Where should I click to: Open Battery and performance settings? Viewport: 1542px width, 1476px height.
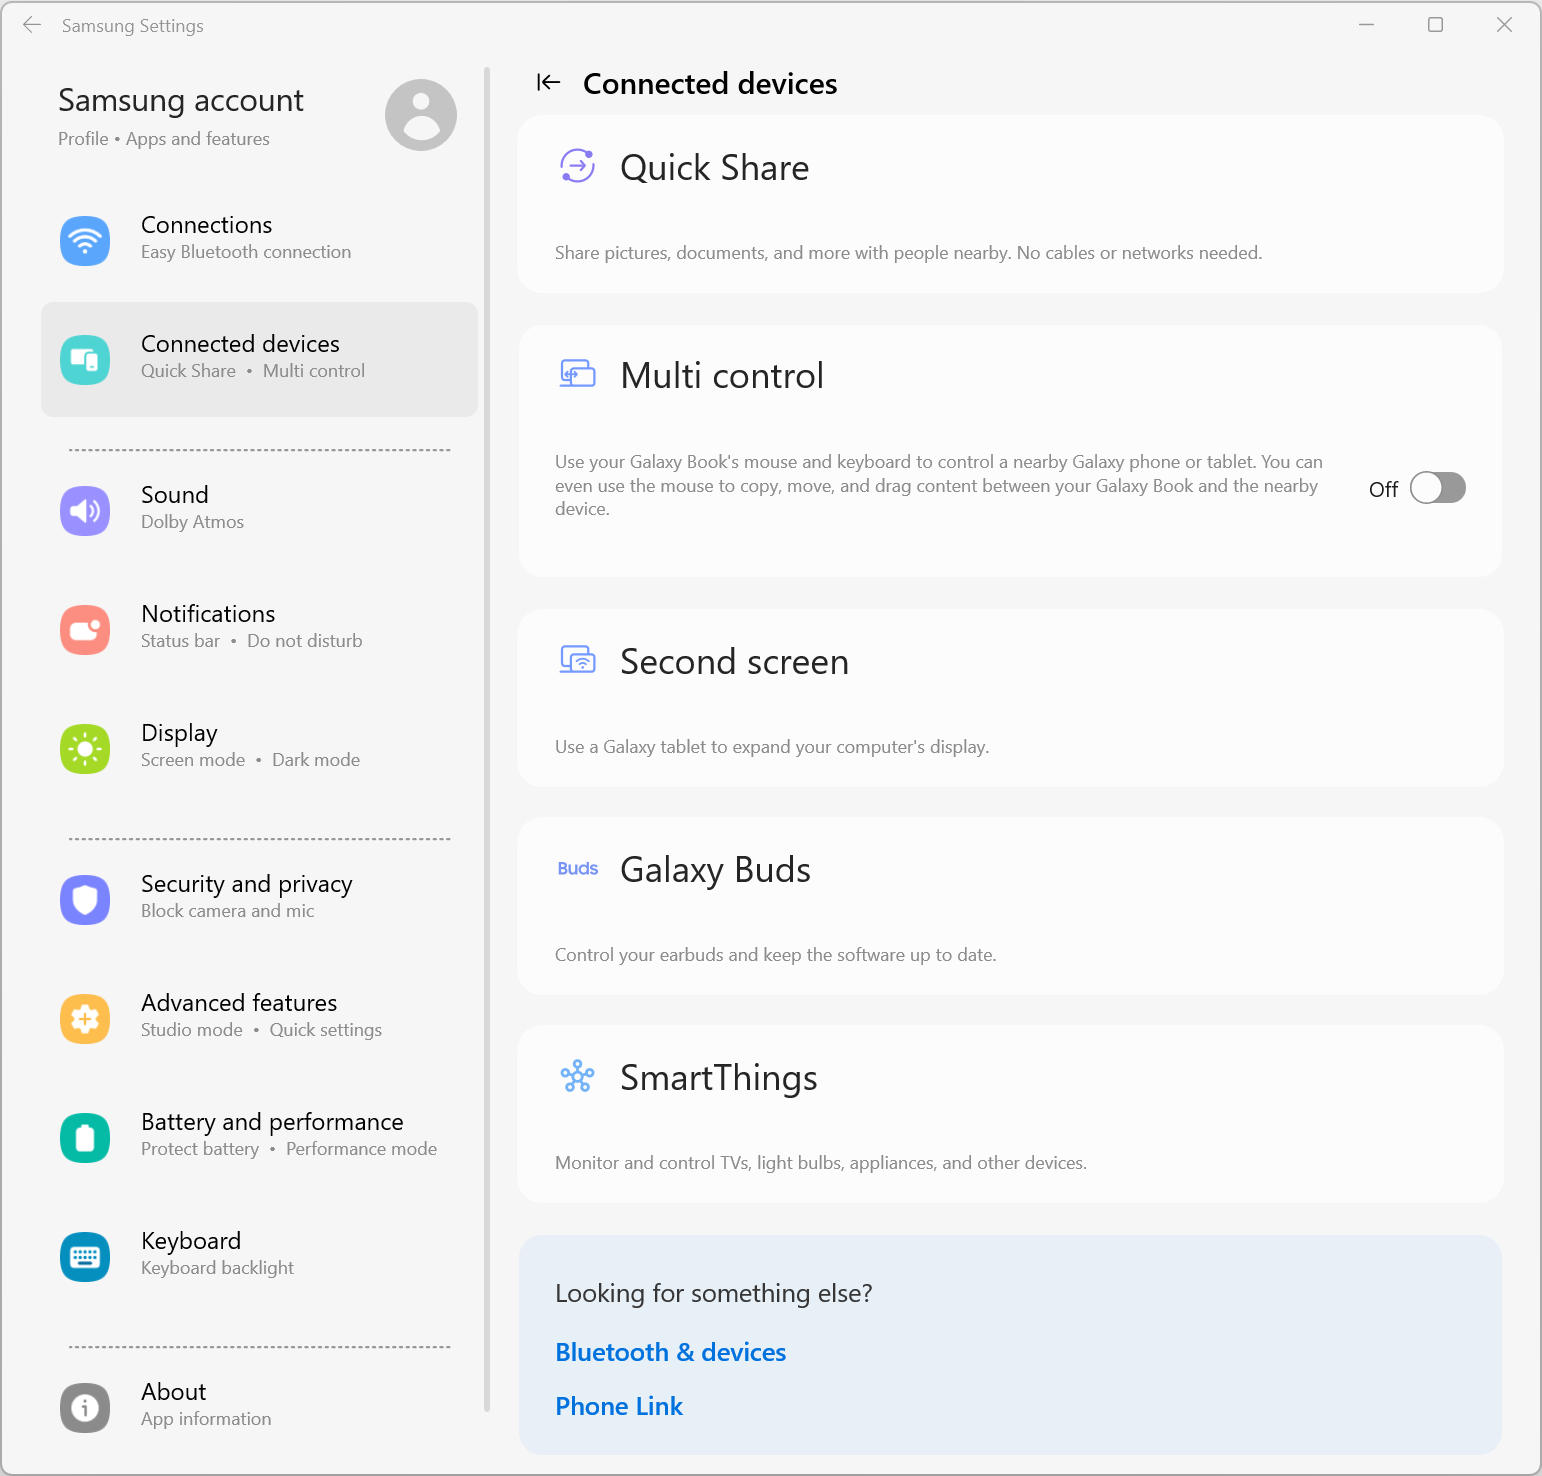[260, 1138]
